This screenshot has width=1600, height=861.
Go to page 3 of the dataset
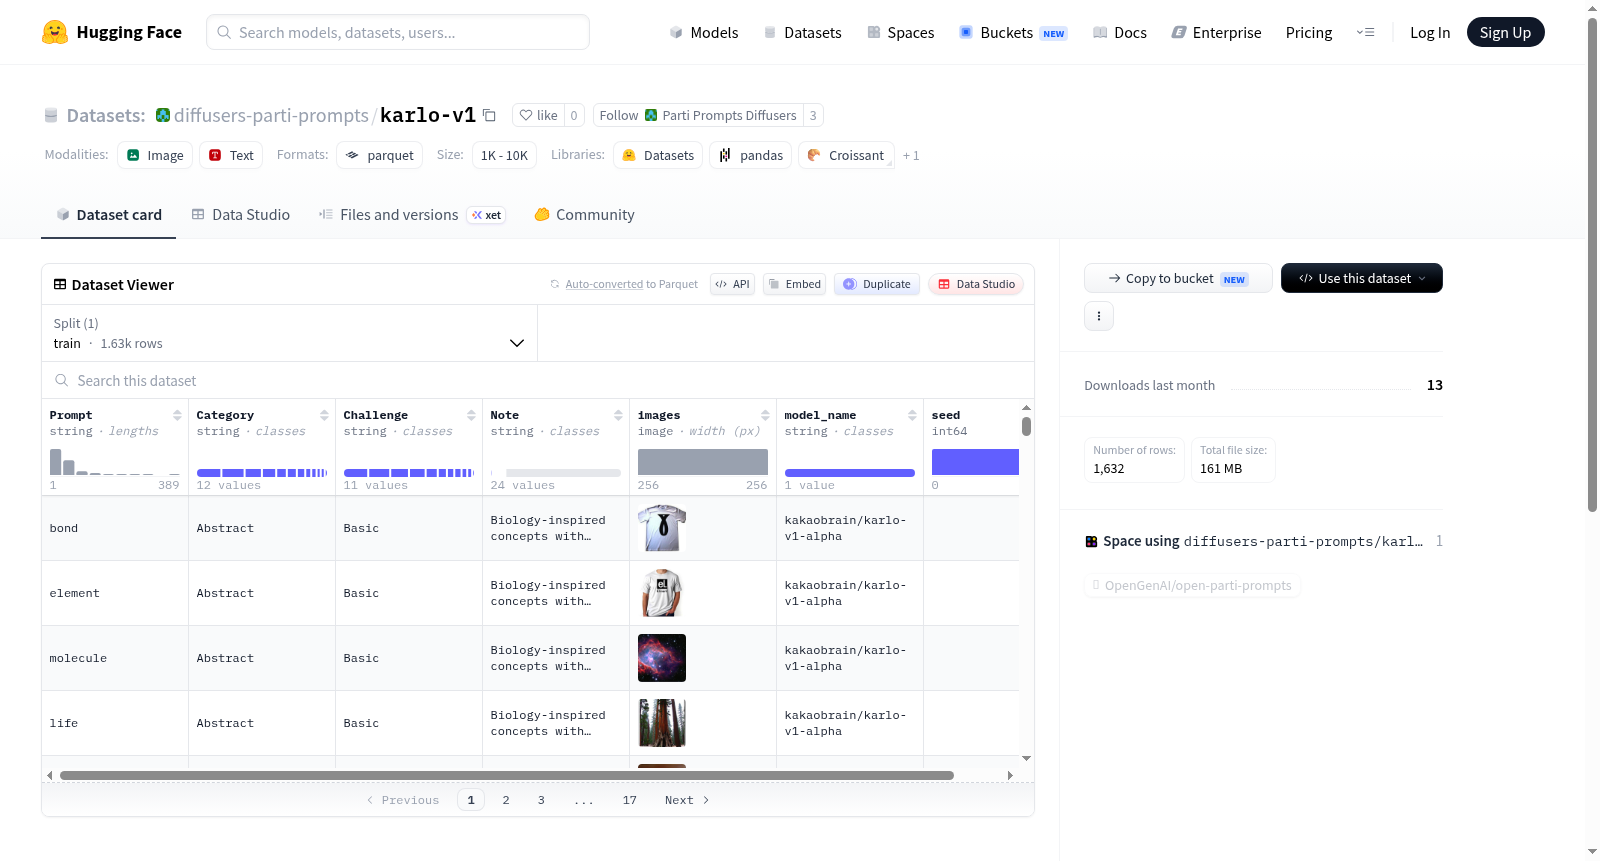coord(541,800)
